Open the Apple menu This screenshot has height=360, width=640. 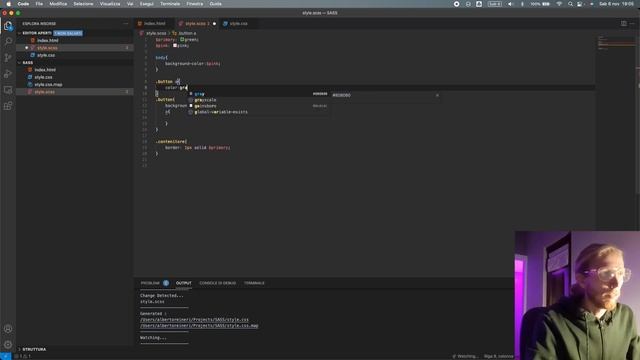9,4
